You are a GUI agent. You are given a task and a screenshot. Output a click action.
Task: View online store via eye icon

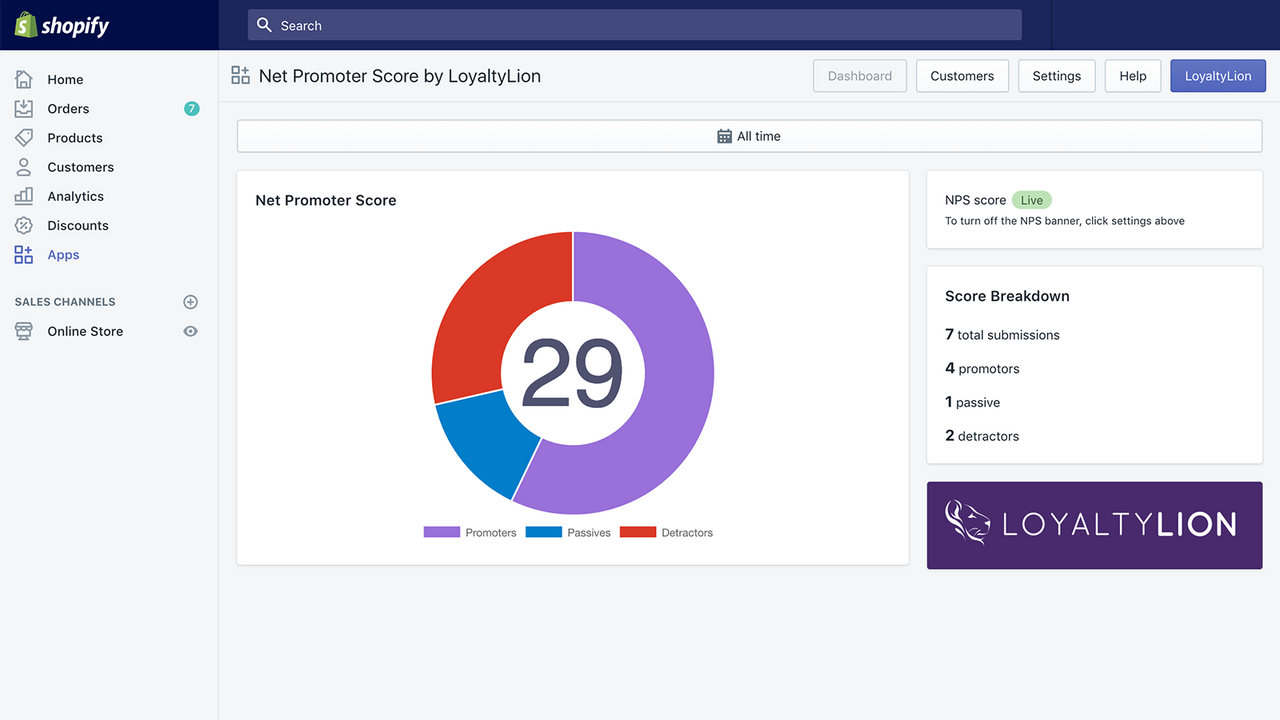190,331
